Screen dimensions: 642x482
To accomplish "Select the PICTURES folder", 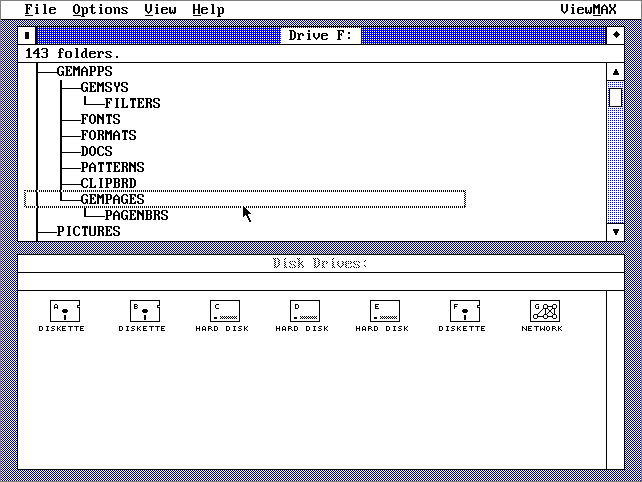I will (x=88, y=231).
